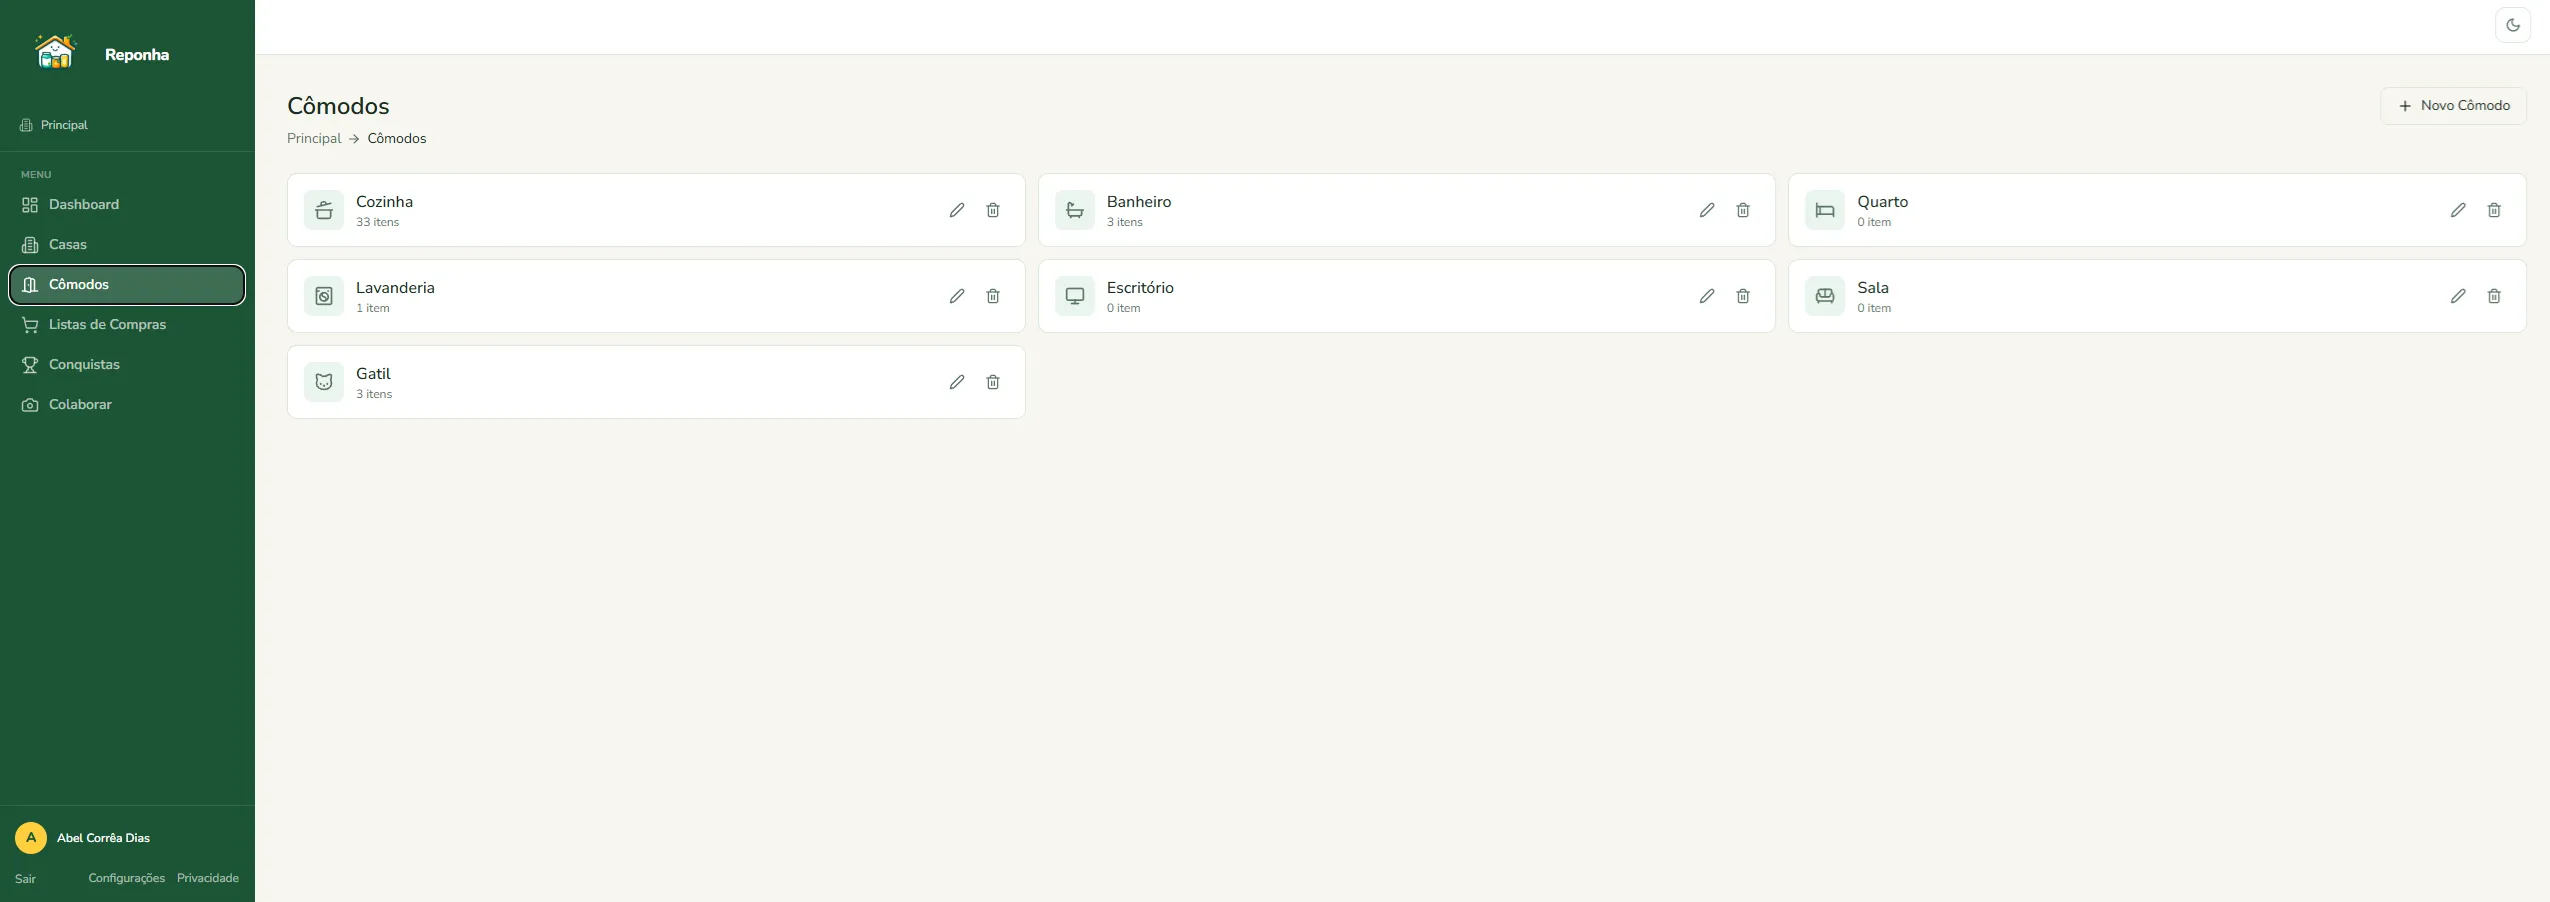Edit the Sala room

pos(2458,296)
